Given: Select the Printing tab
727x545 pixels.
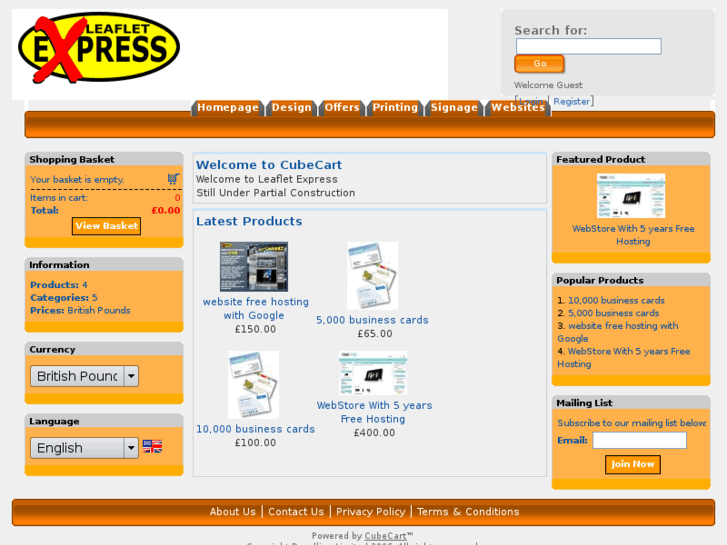Looking at the screenshot, I should pyautogui.click(x=395, y=108).
